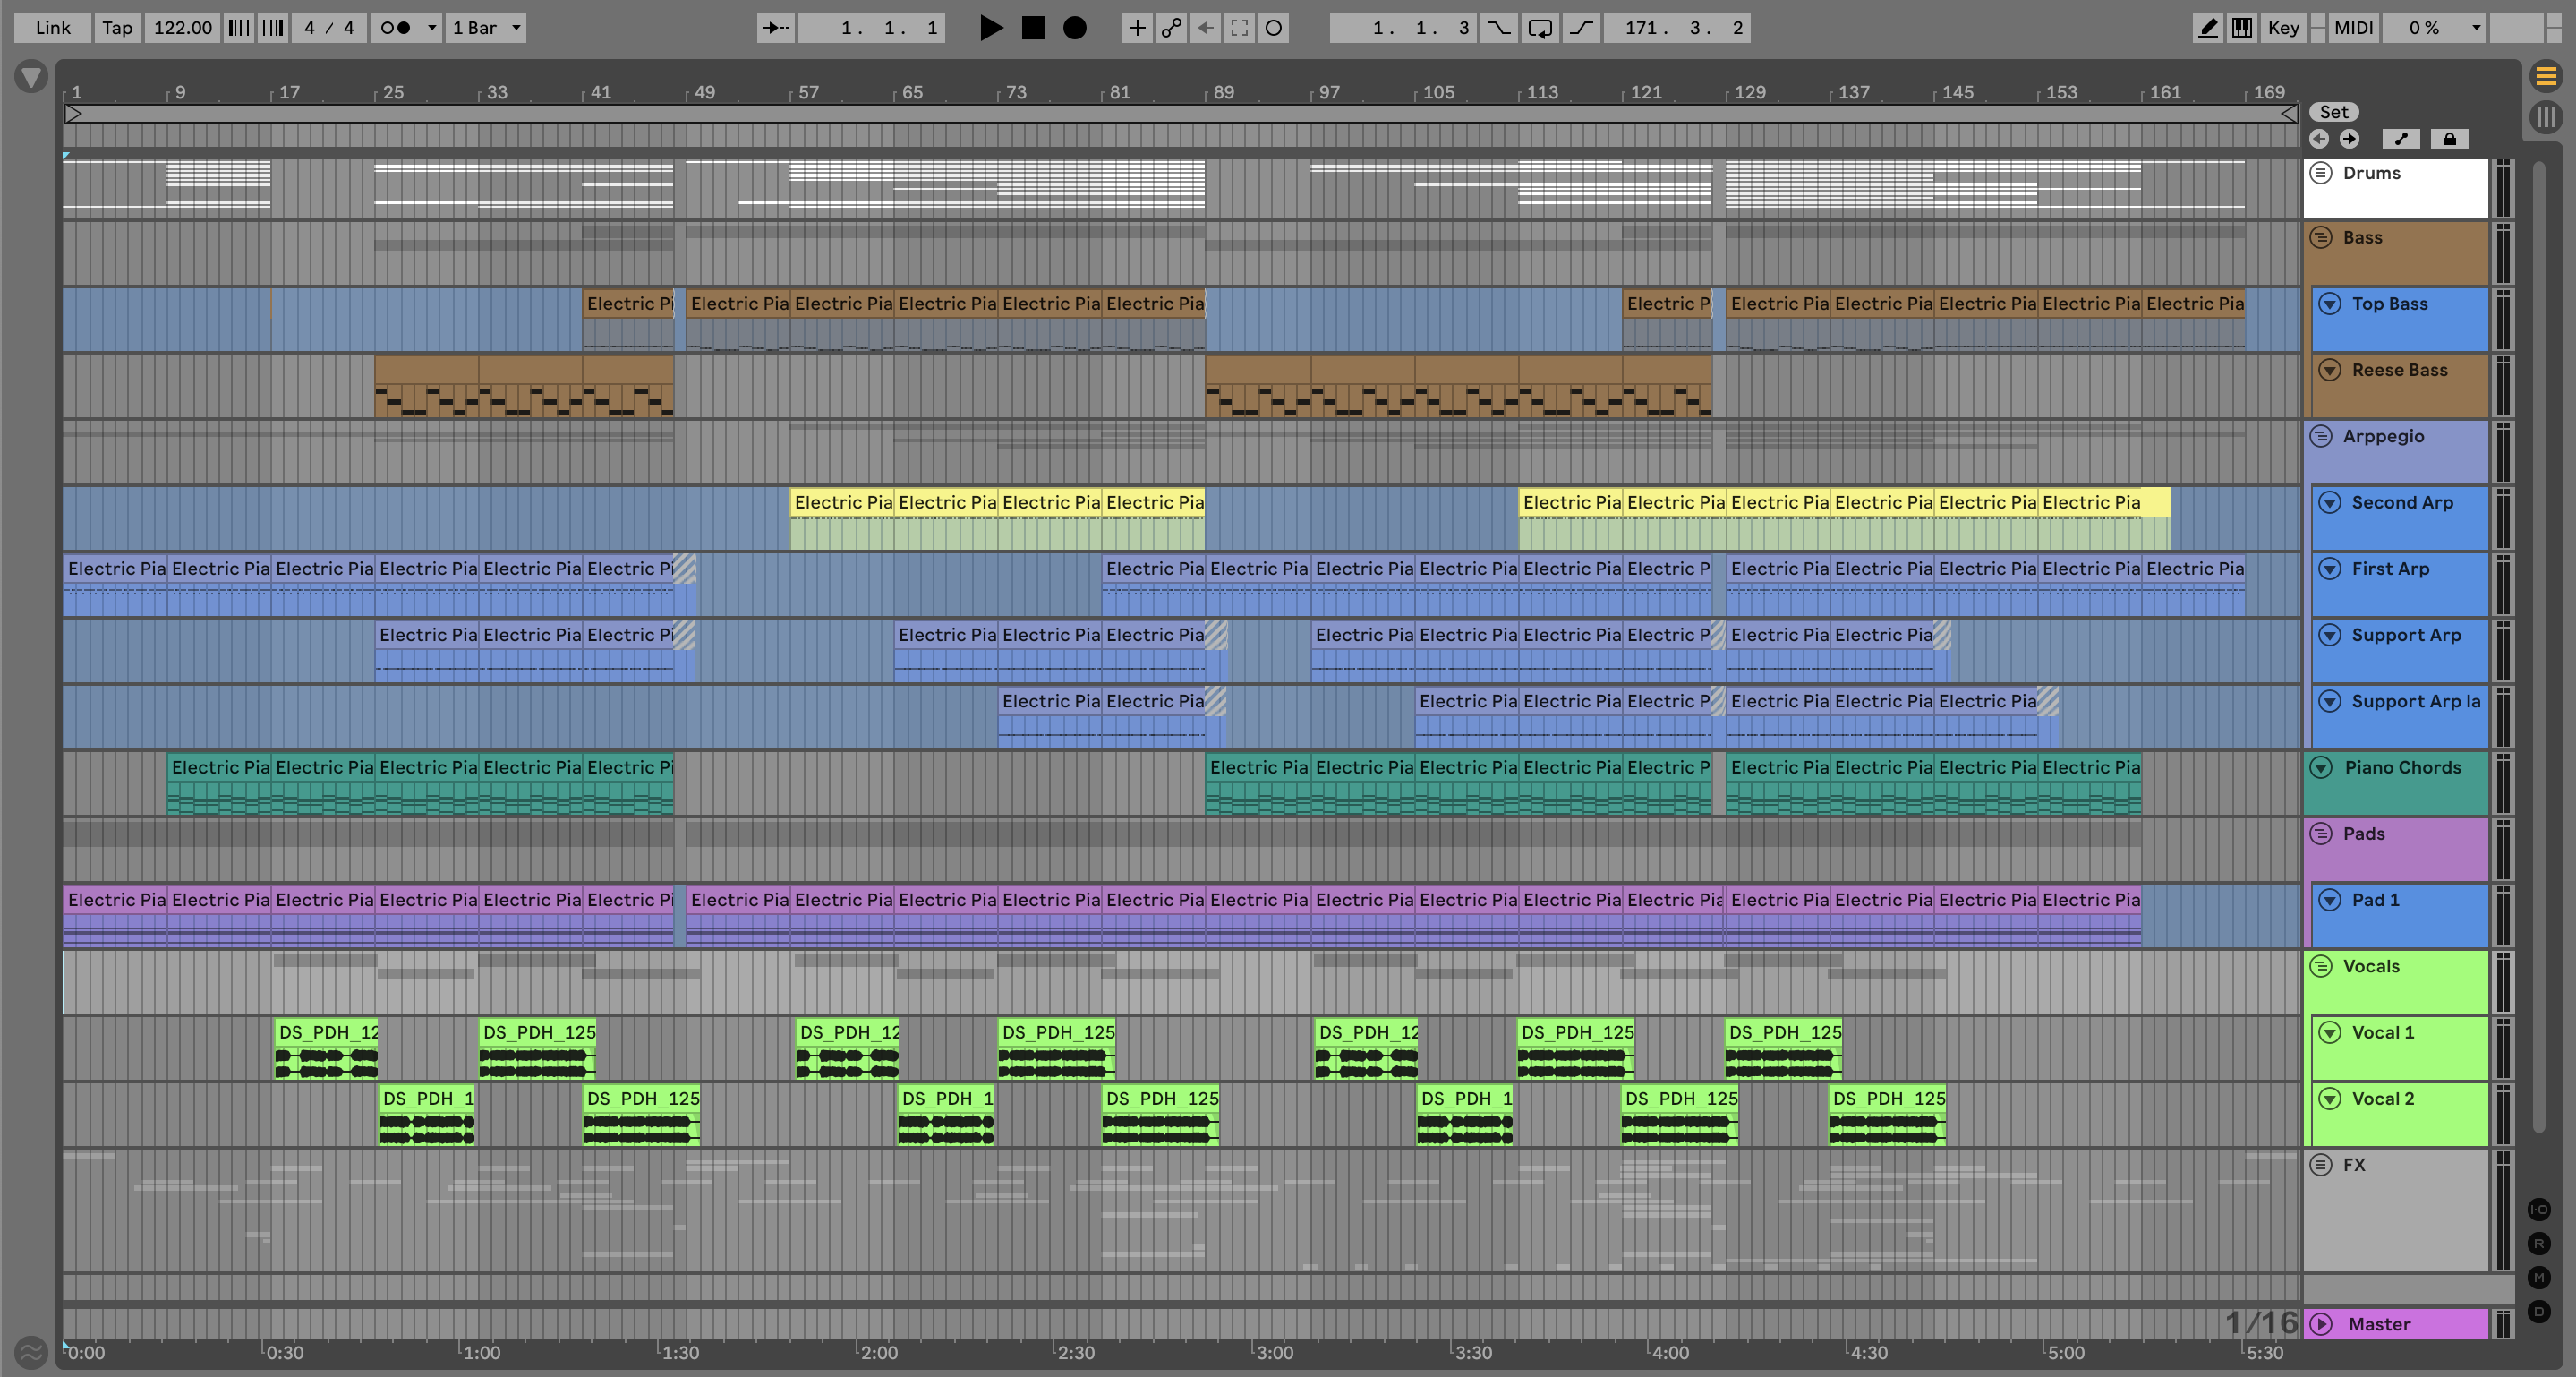Screen dimensions: 2576x1377
Task: Unfold the Bass group track
Action: pyautogui.click(x=2321, y=238)
